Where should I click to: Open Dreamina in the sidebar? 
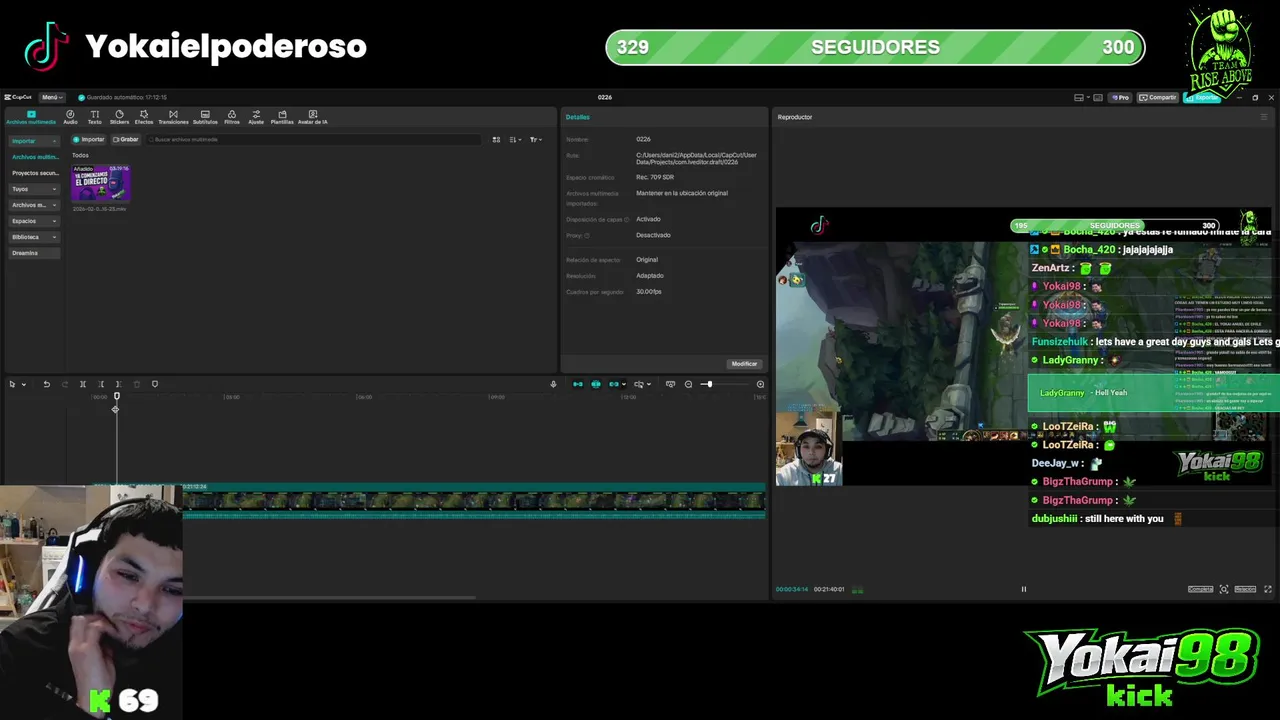coord(34,253)
